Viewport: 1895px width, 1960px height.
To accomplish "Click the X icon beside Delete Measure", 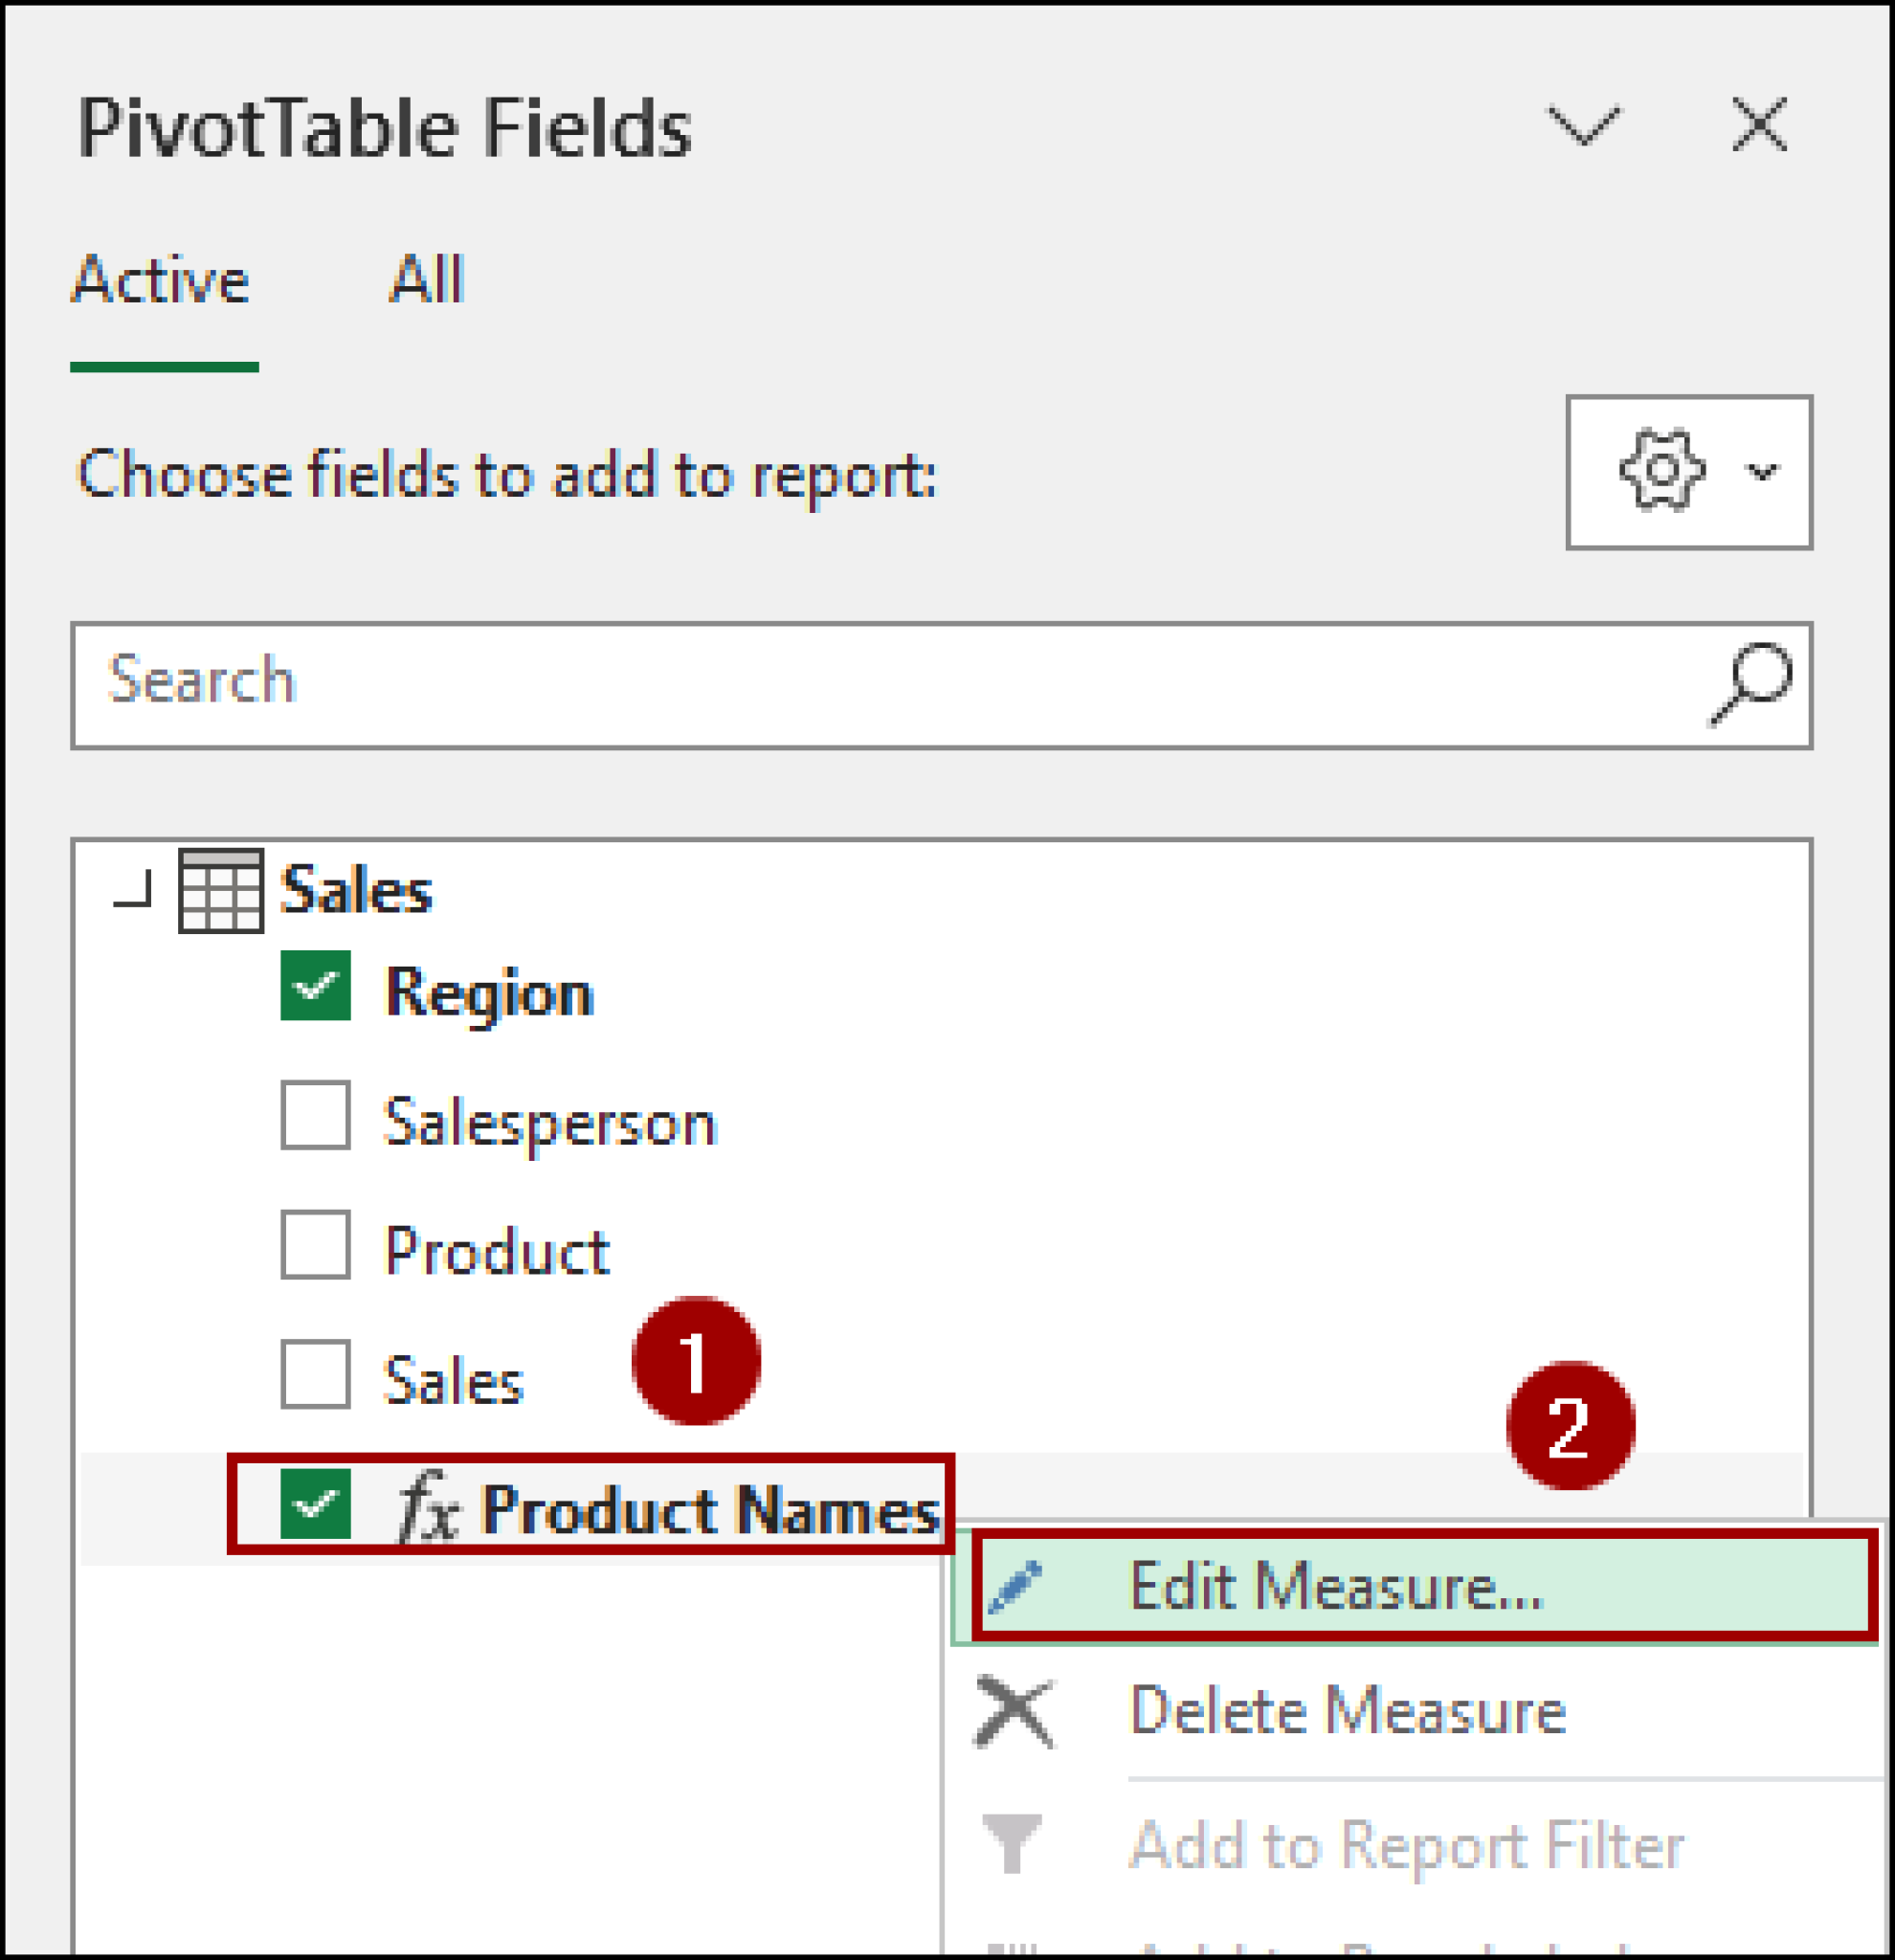I will click(x=1012, y=1710).
